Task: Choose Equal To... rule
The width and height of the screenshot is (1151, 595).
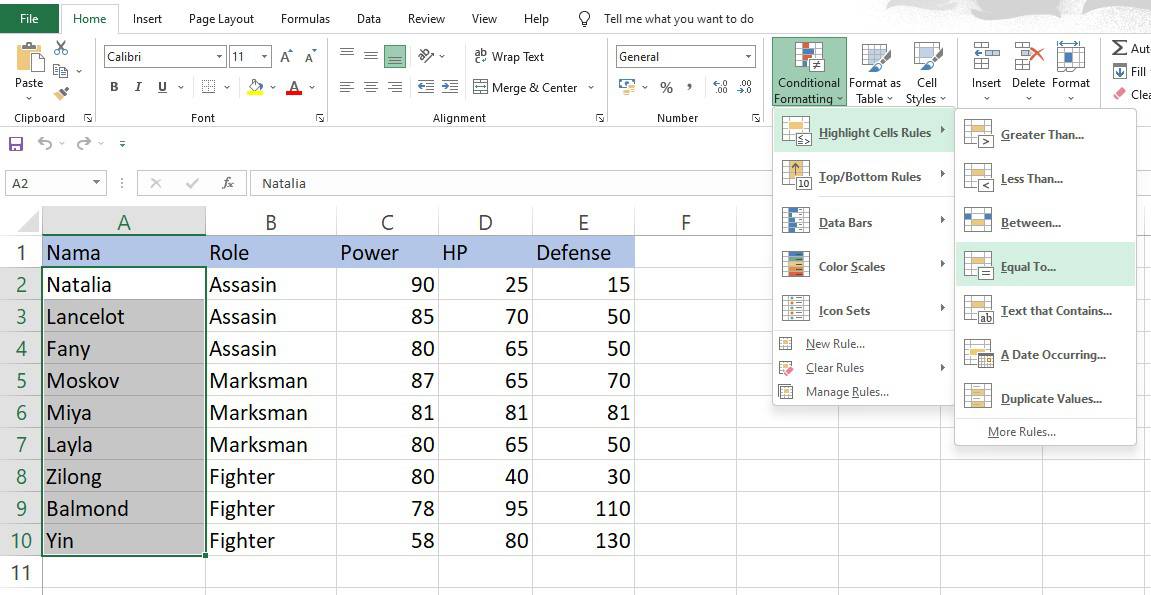Action: click(1045, 267)
